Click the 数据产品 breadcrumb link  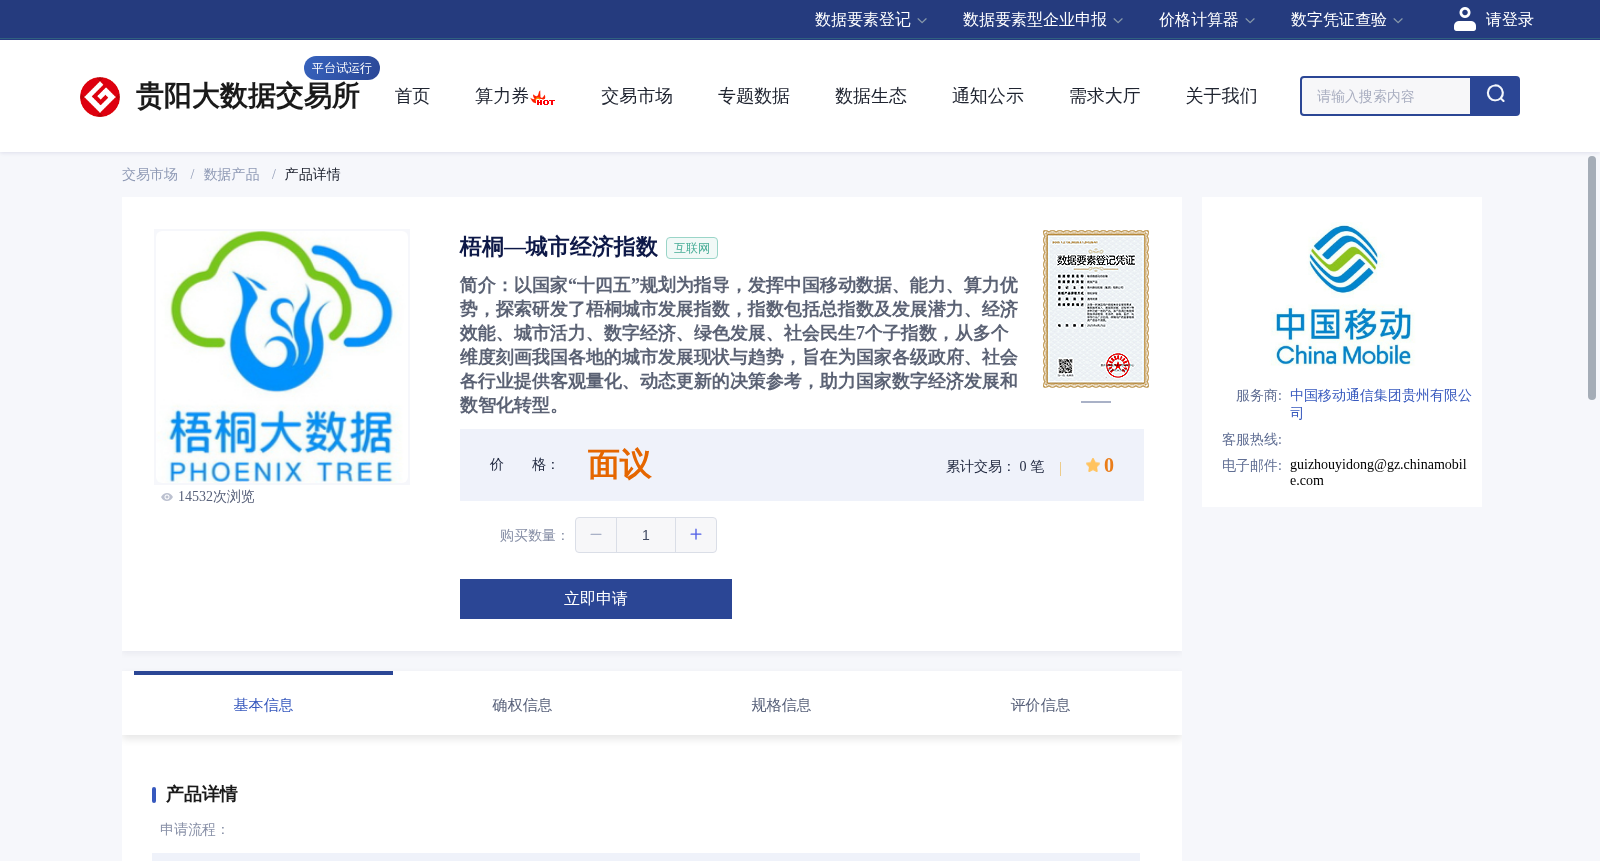tap(232, 175)
